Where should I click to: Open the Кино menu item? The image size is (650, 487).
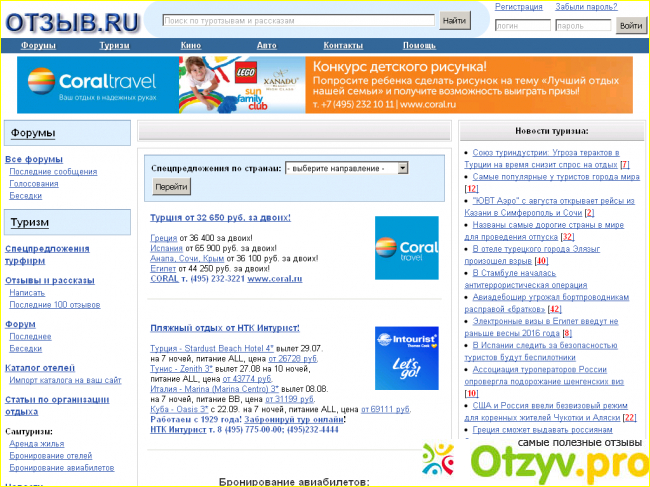190,46
